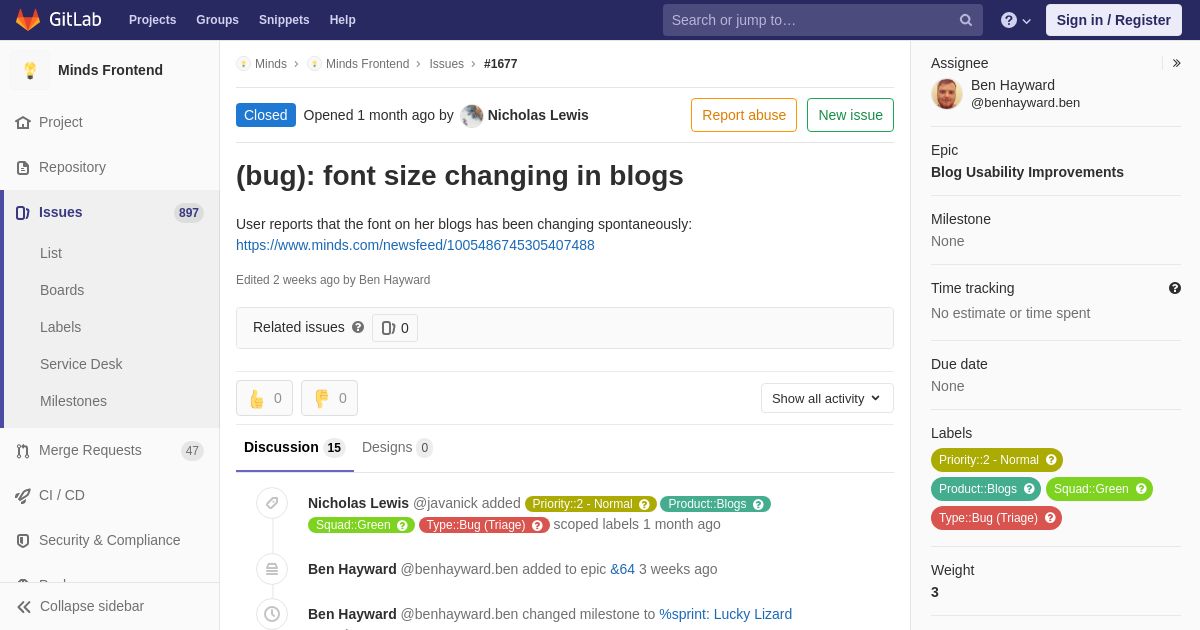Click the label activity timeline icon

click(x=272, y=503)
